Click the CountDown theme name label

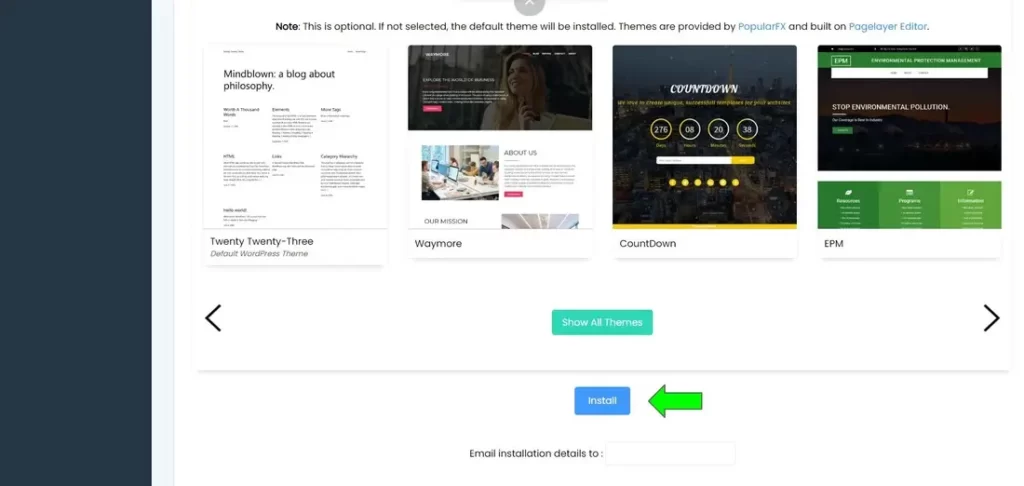point(648,243)
